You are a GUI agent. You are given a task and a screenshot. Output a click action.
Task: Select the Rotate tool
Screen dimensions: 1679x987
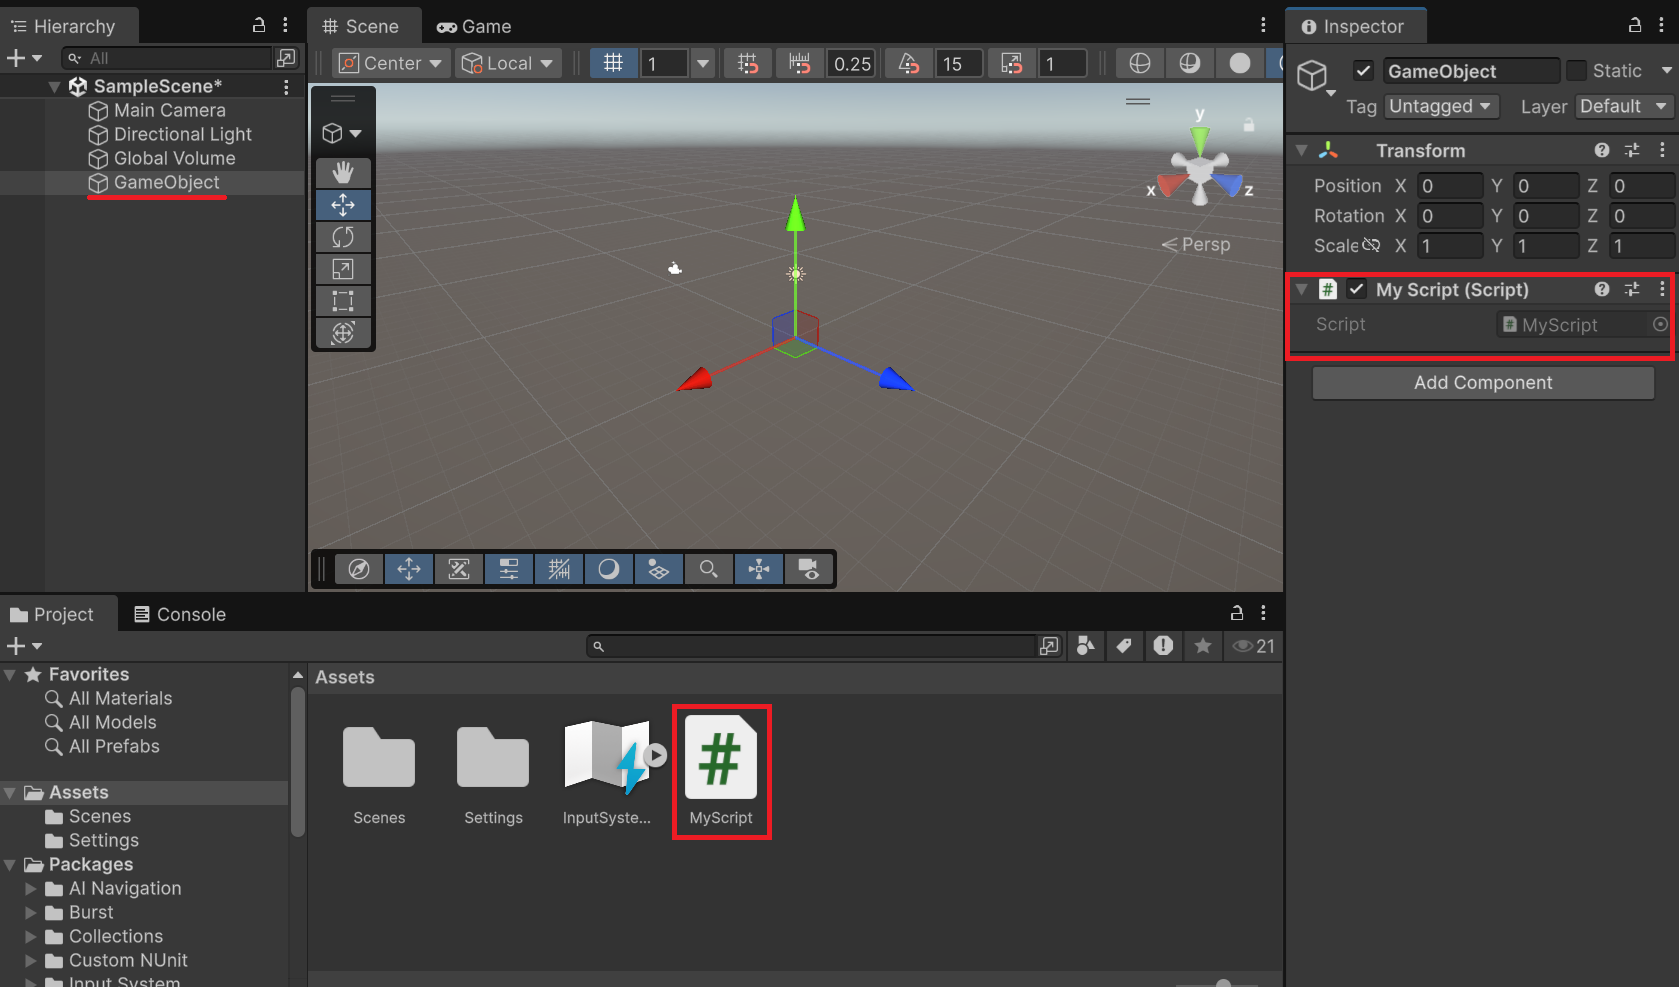pos(343,237)
